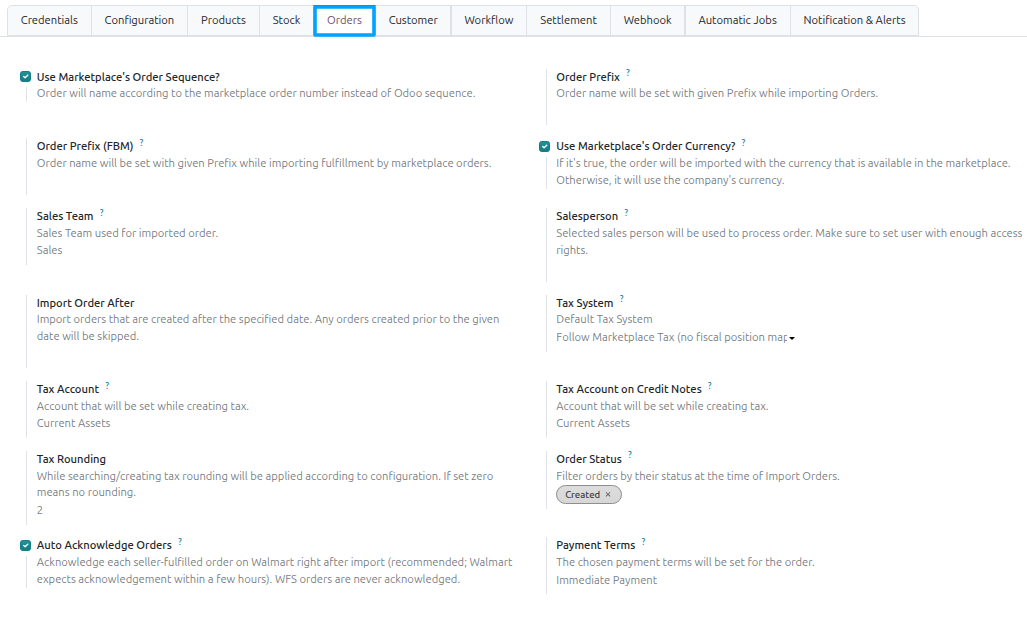Show help for Auto Acknowledge Orders

tap(180, 541)
